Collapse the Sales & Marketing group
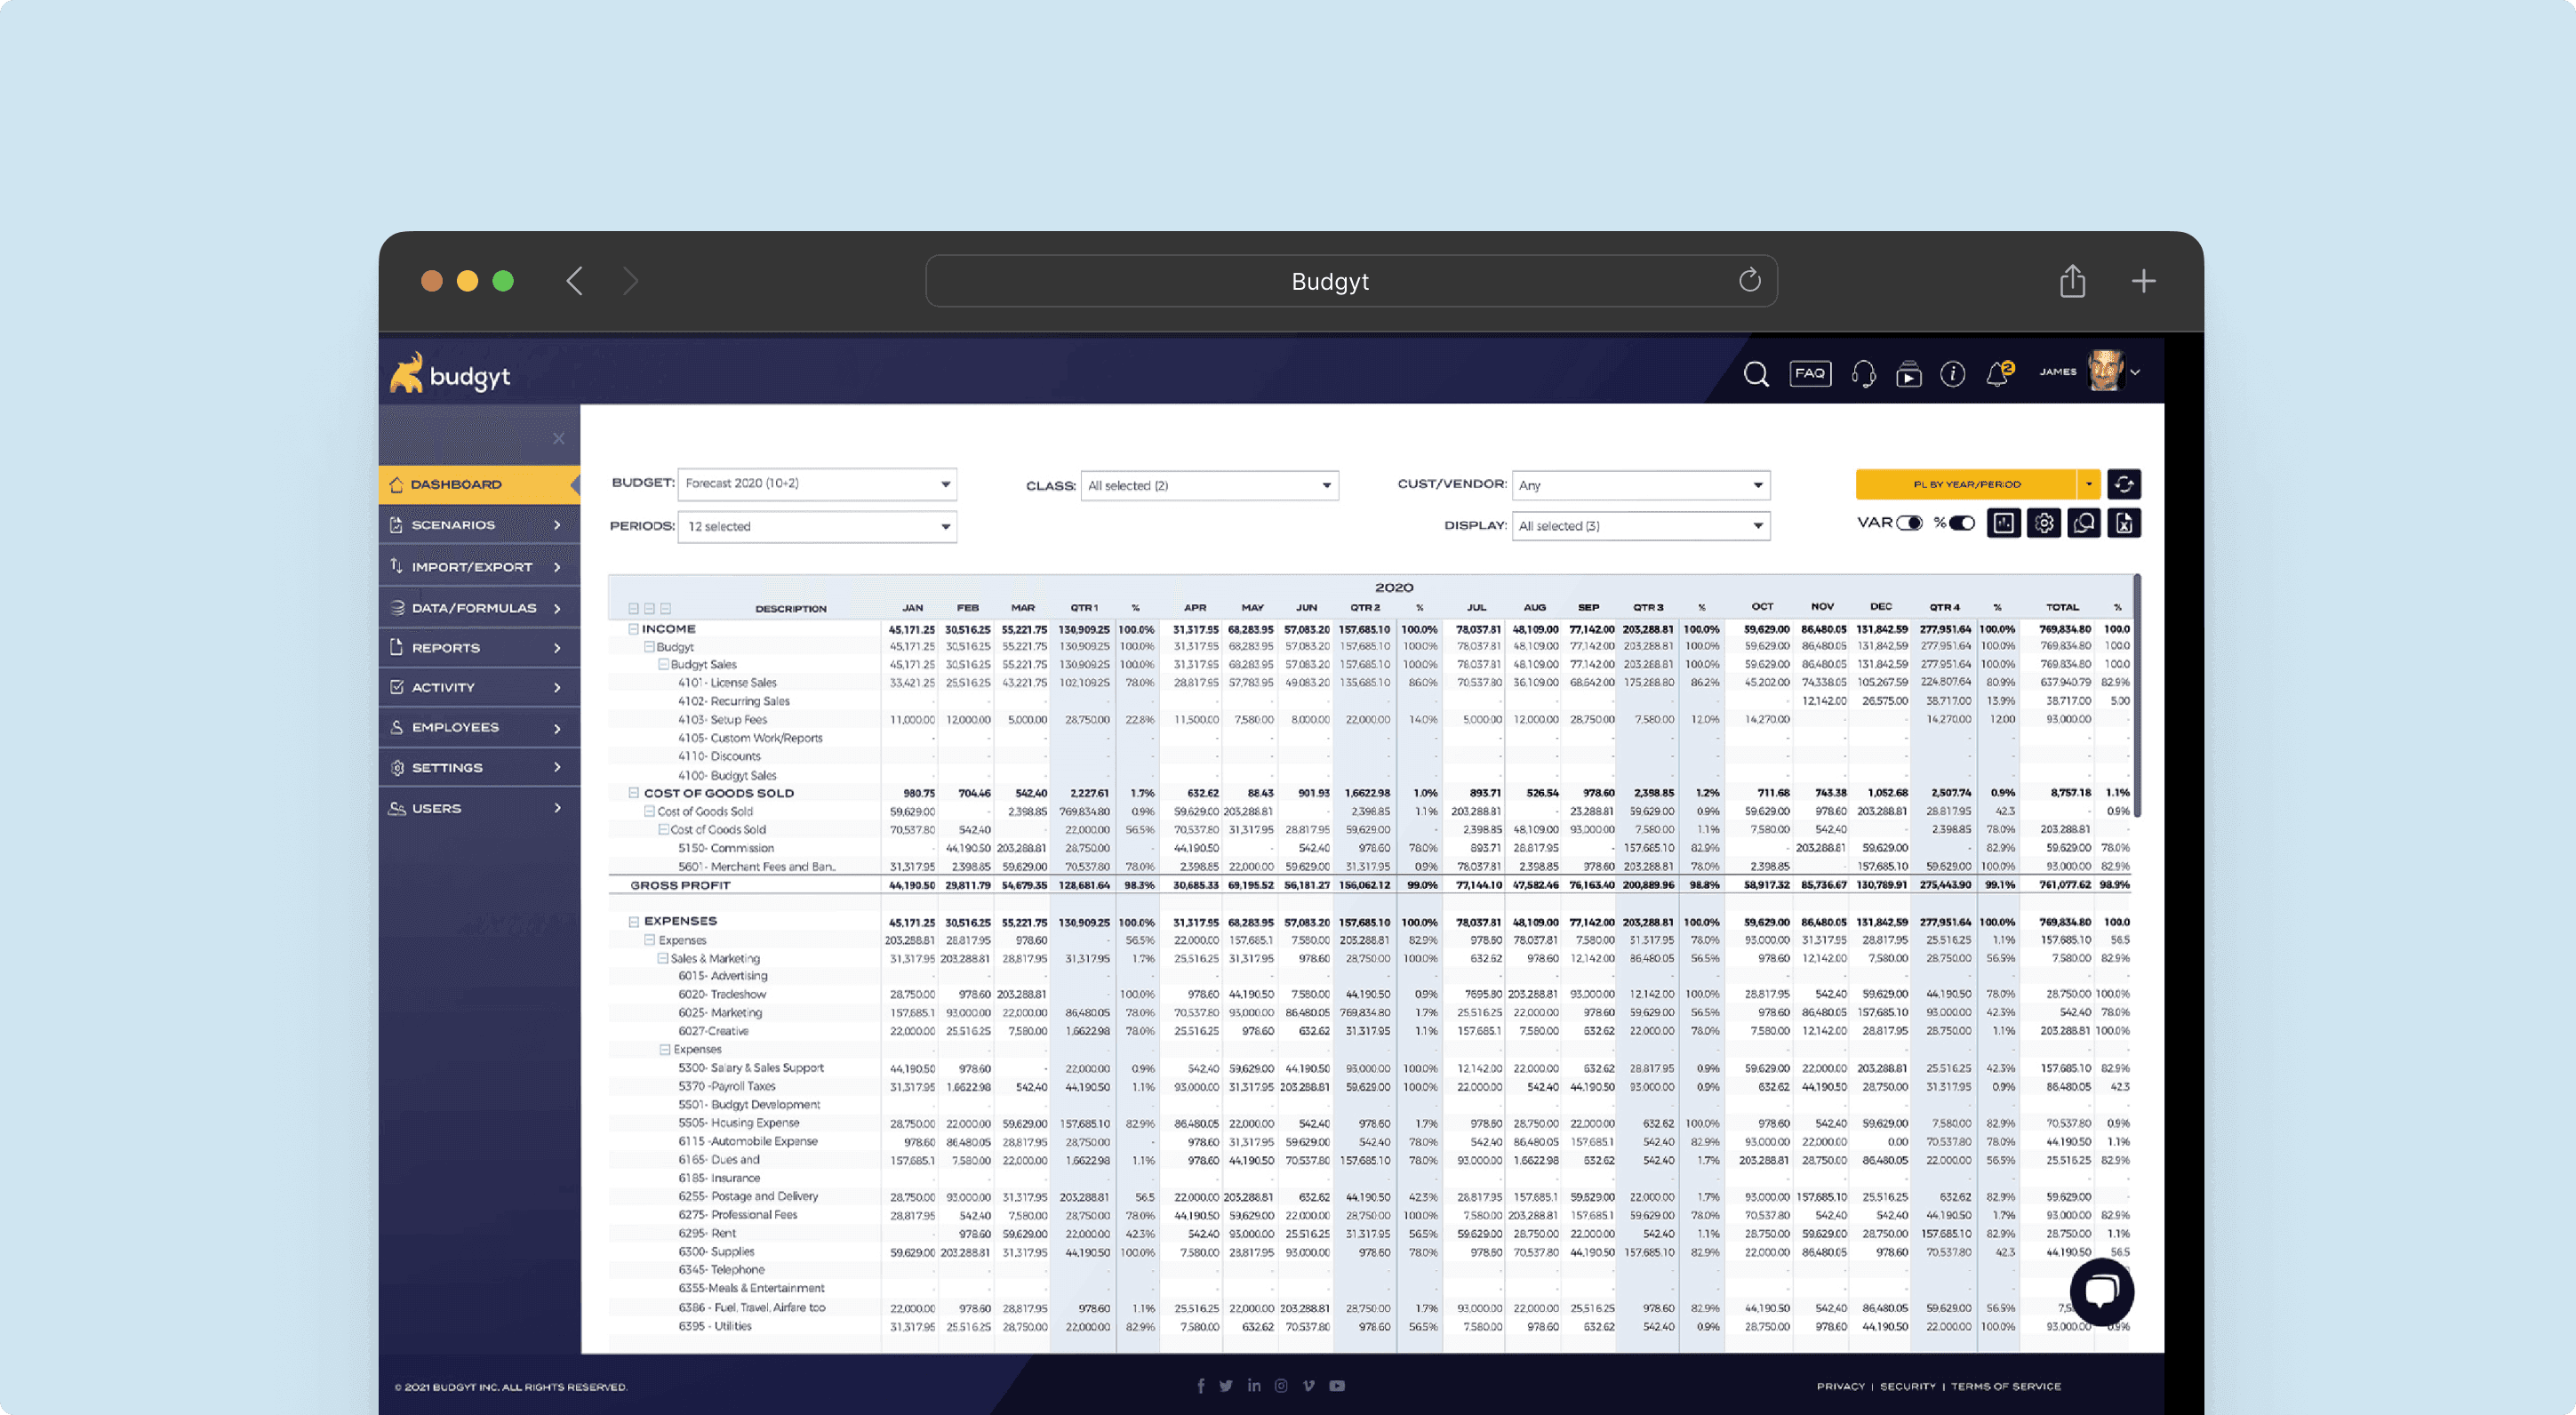The width and height of the screenshot is (2576, 1415). 663,958
